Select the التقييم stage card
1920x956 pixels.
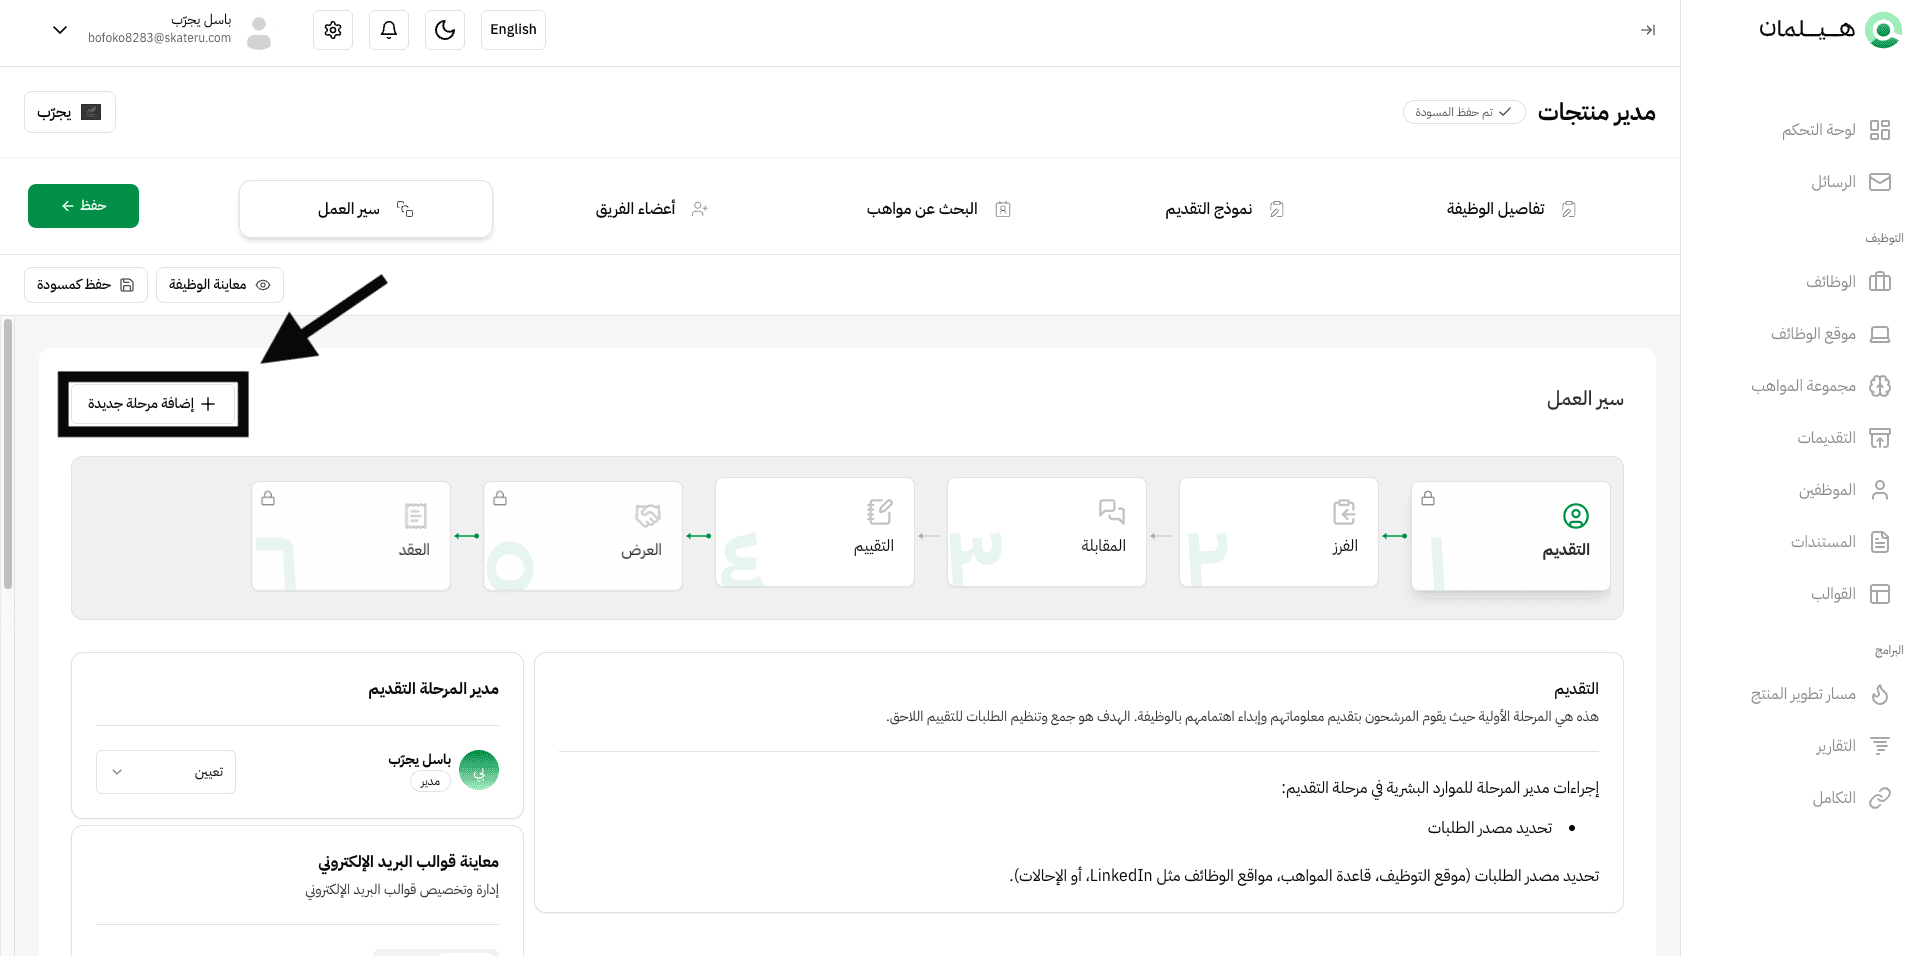click(814, 532)
